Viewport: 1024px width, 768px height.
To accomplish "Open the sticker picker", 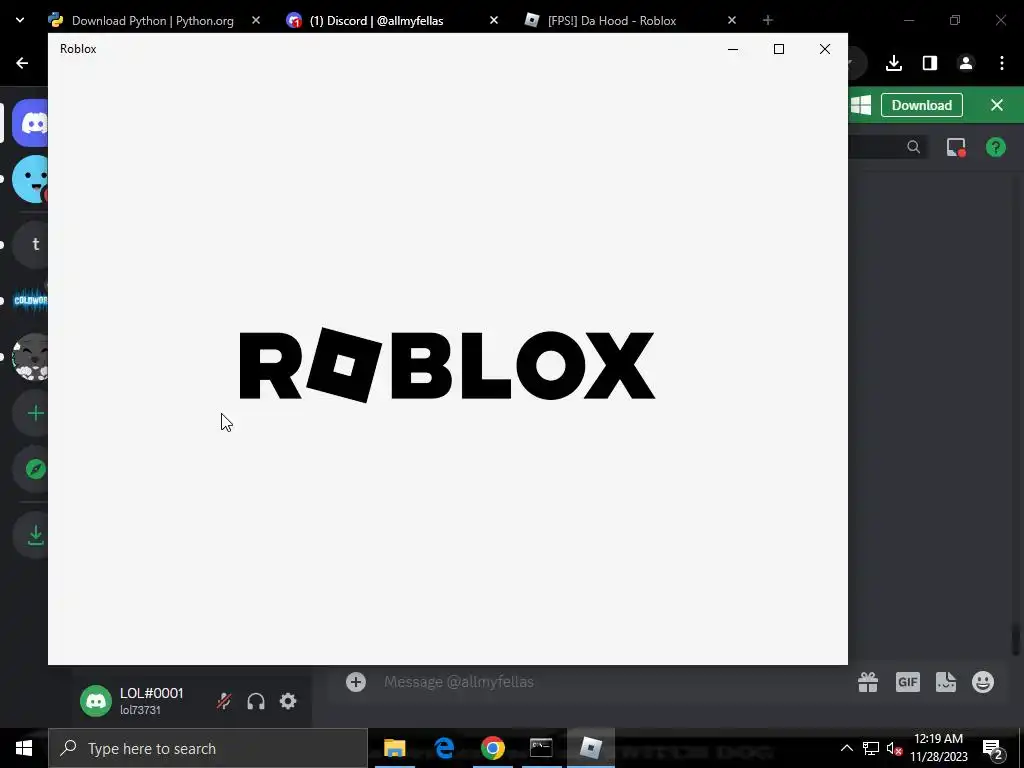I will point(946,682).
